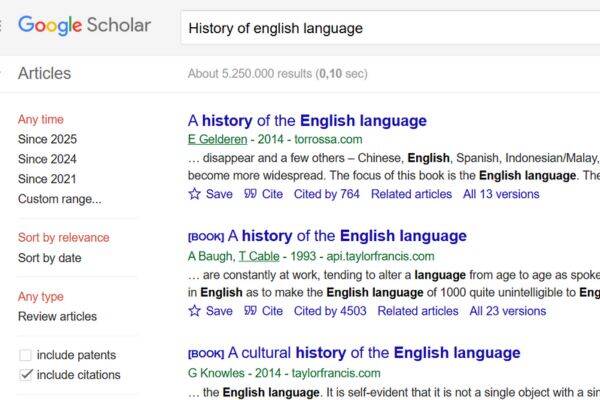Click the search box containing History of english language
The height and width of the screenshot is (400, 600).
[x=390, y=28]
